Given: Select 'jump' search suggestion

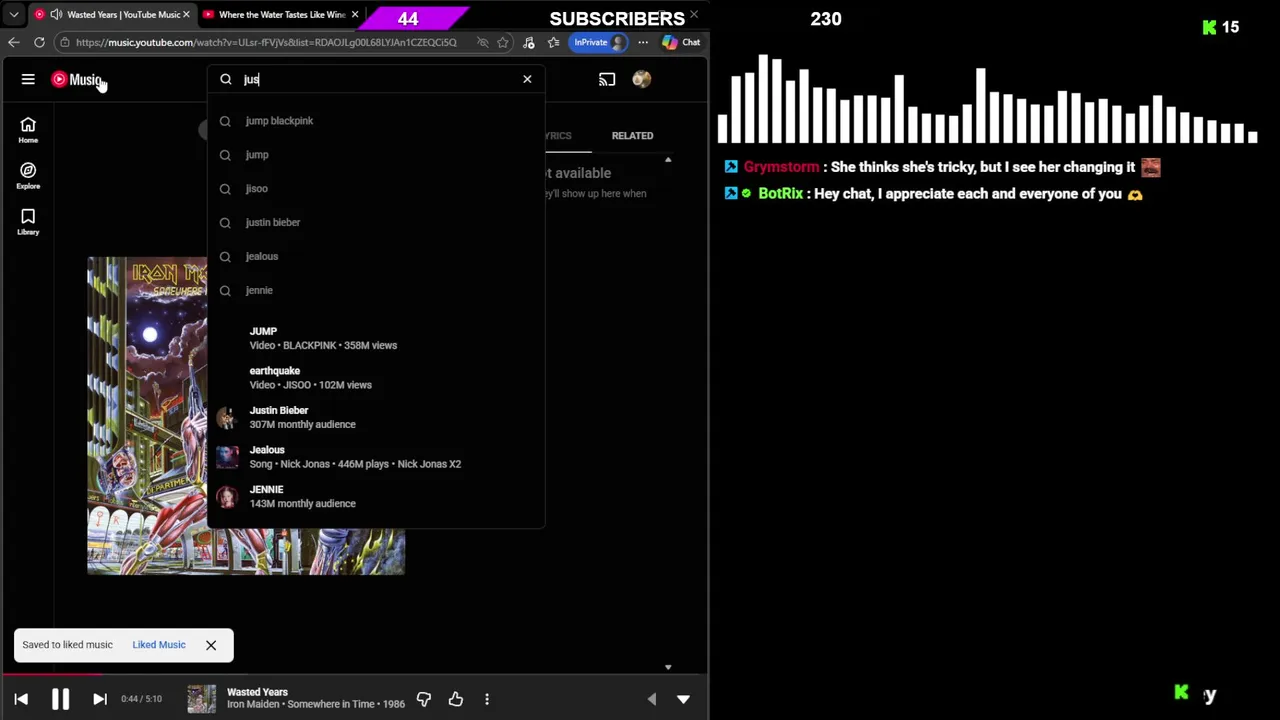Looking at the screenshot, I should click(x=376, y=155).
